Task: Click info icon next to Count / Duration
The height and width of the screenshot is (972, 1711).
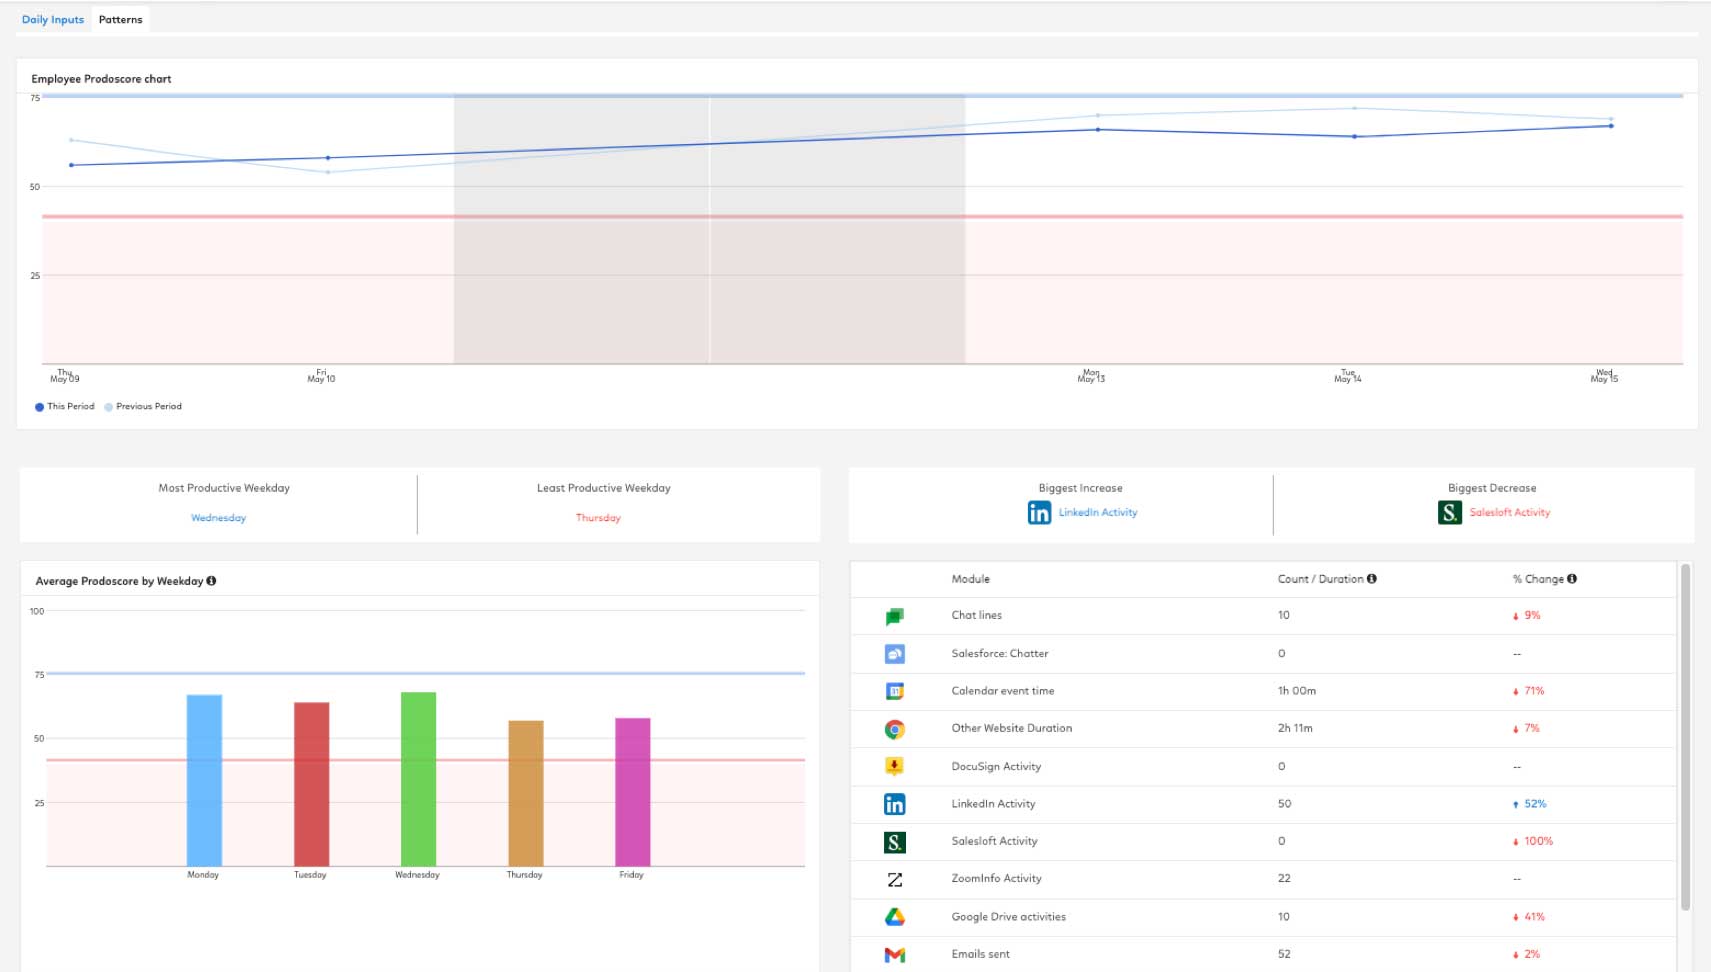Action: (1372, 579)
